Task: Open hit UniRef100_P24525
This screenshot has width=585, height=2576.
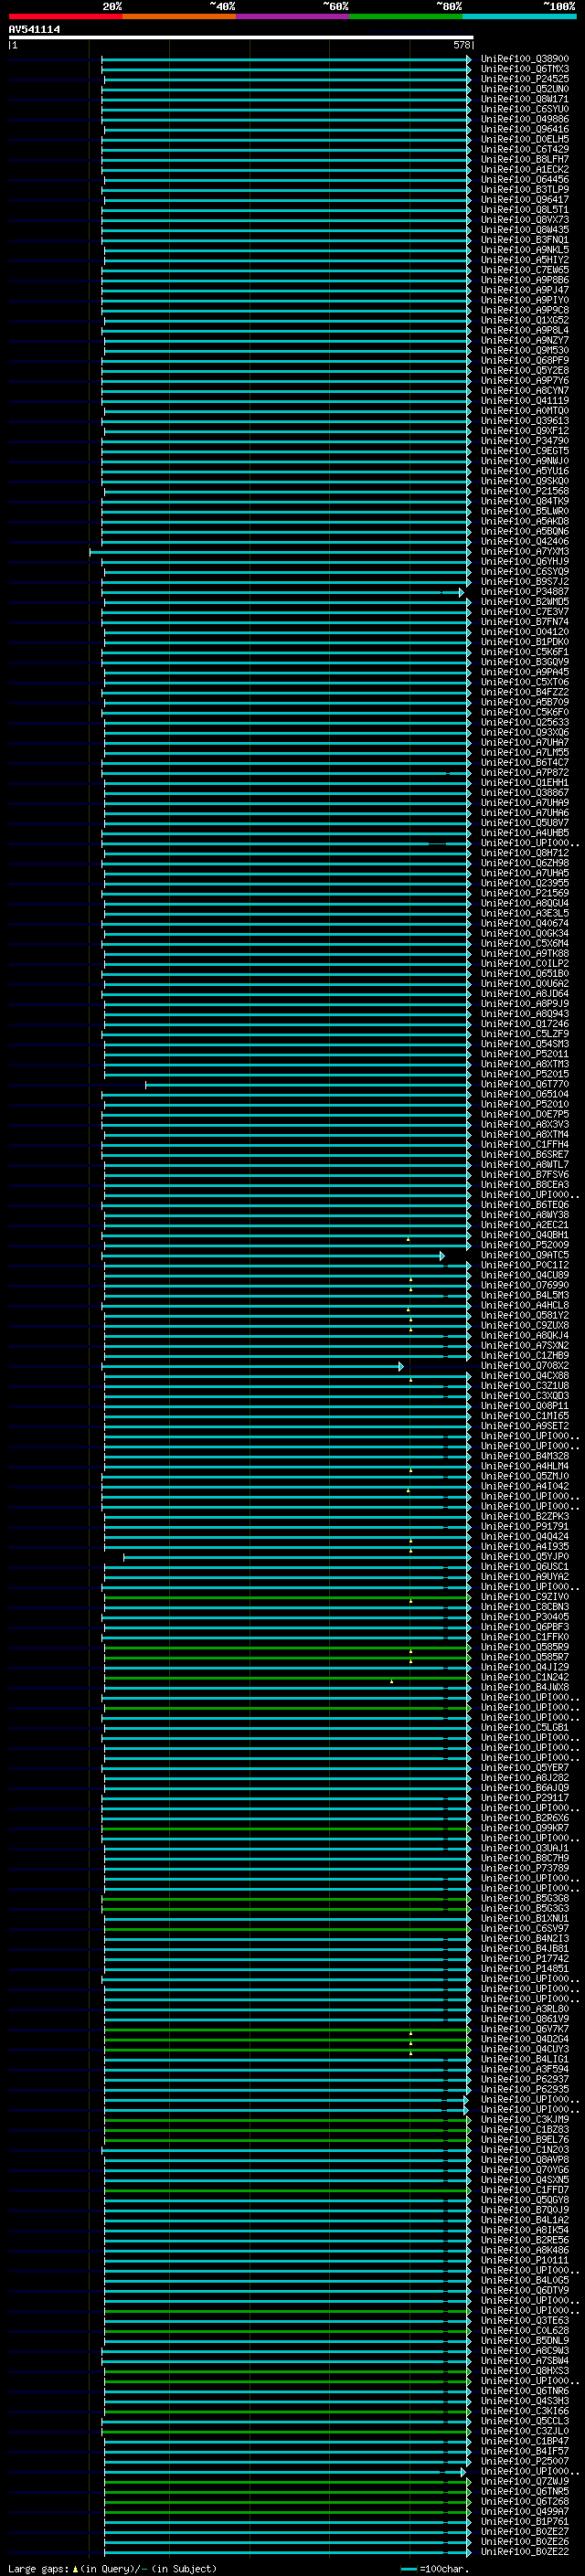Action: [x=525, y=79]
